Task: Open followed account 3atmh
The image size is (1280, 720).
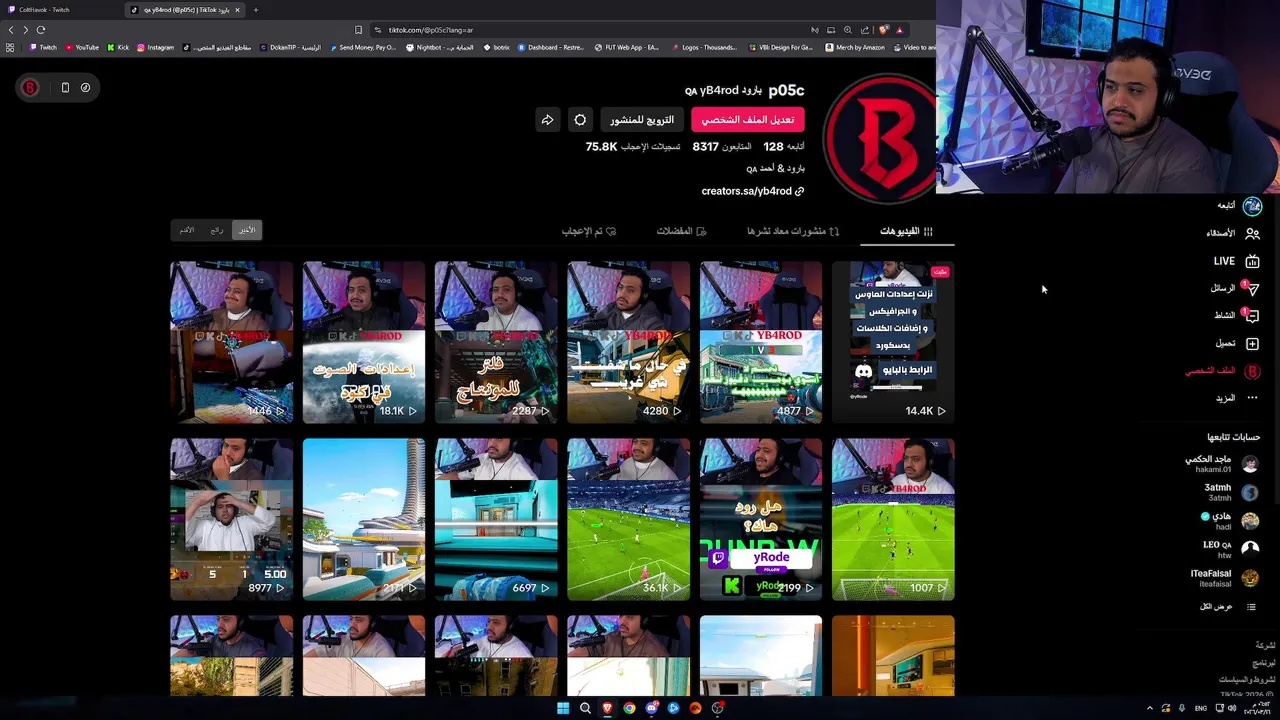Action: point(1231,492)
